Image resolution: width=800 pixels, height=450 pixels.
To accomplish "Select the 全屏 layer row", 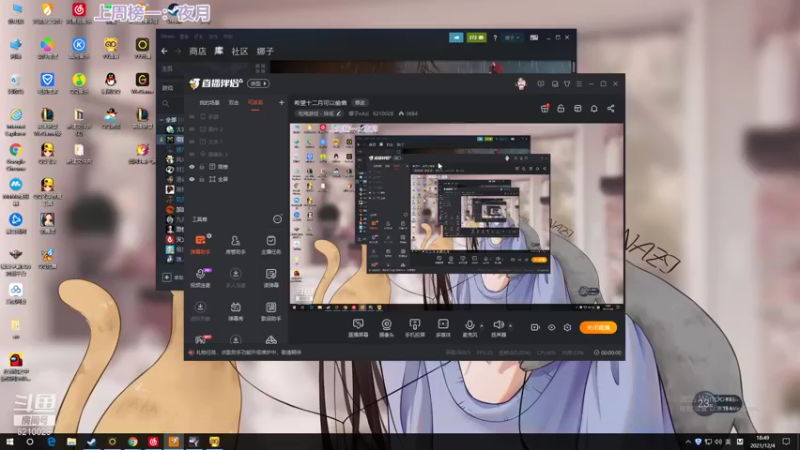I will pos(236,179).
